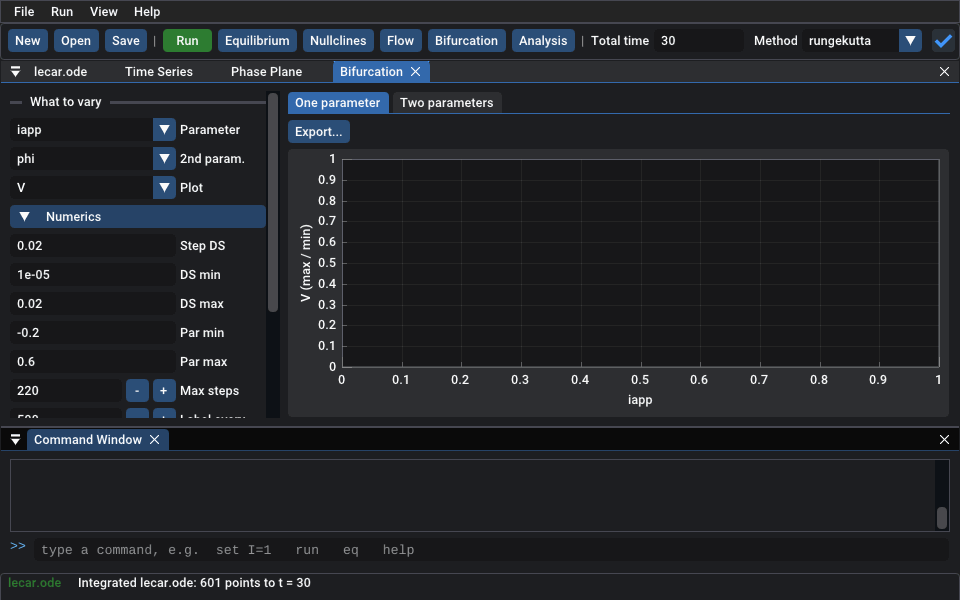Open the Plot dropdown showing V
This screenshot has width=960, height=600.
click(x=164, y=188)
